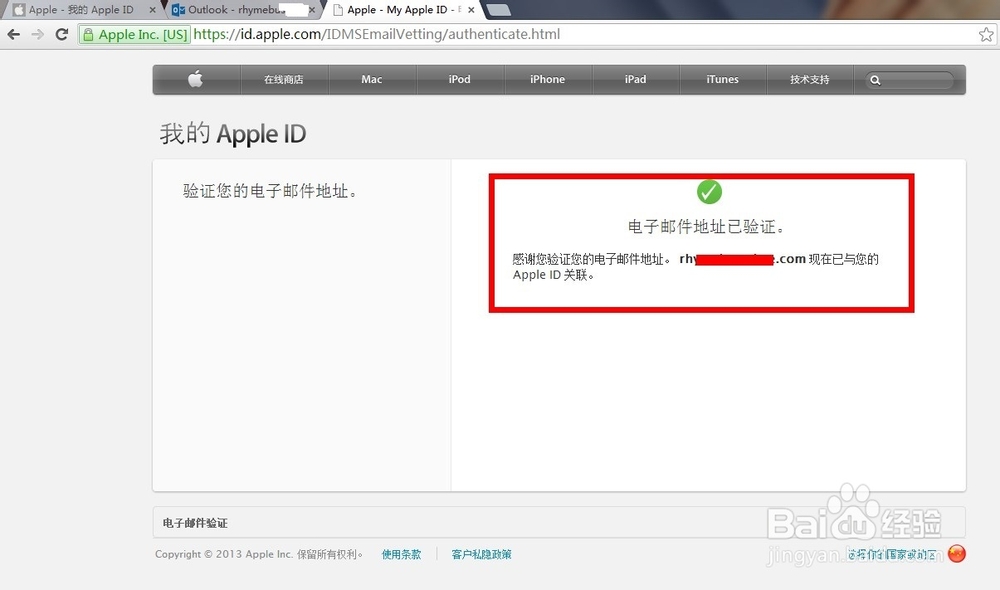
Task: Open 在线商店 in the Apple navigation
Action: (284, 79)
